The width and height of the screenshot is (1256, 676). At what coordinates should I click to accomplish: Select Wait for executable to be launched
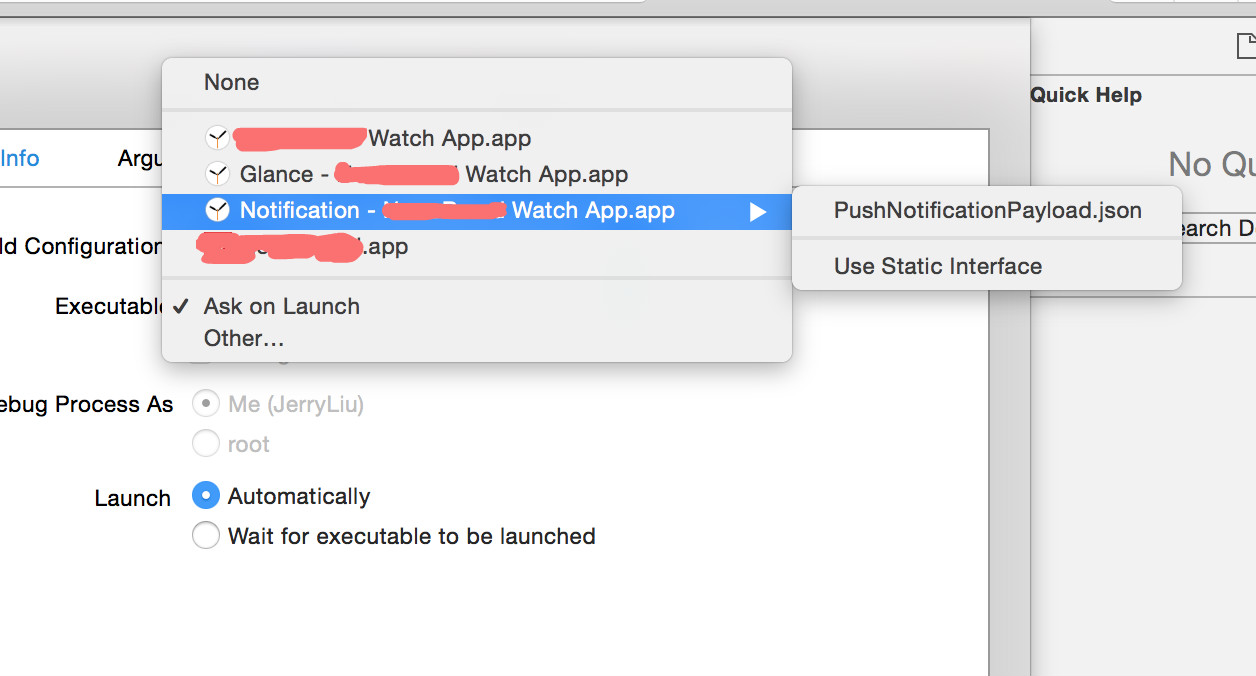click(x=206, y=536)
